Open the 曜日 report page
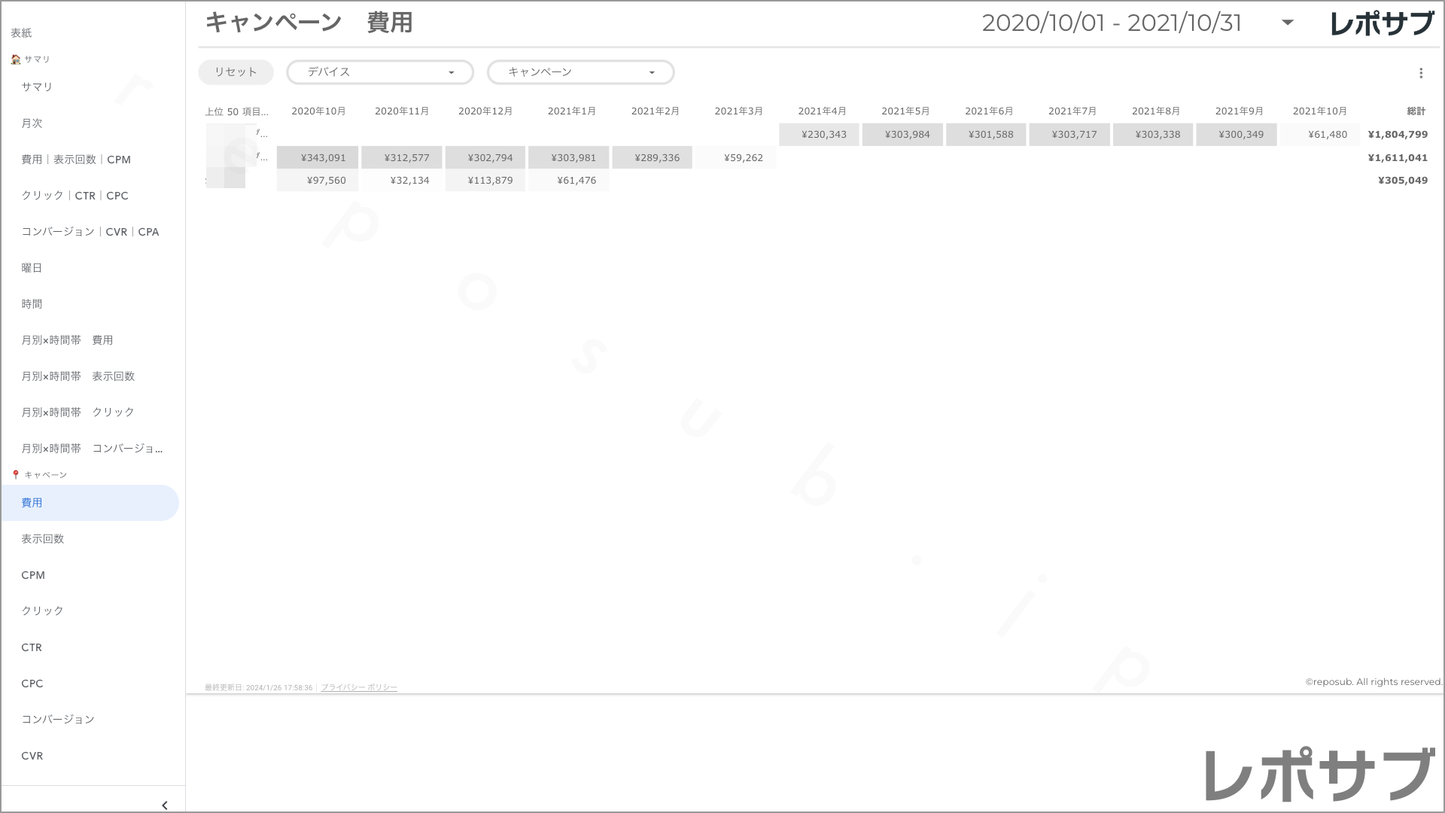Screen dimensions: 1445x813 click(32, 268)
